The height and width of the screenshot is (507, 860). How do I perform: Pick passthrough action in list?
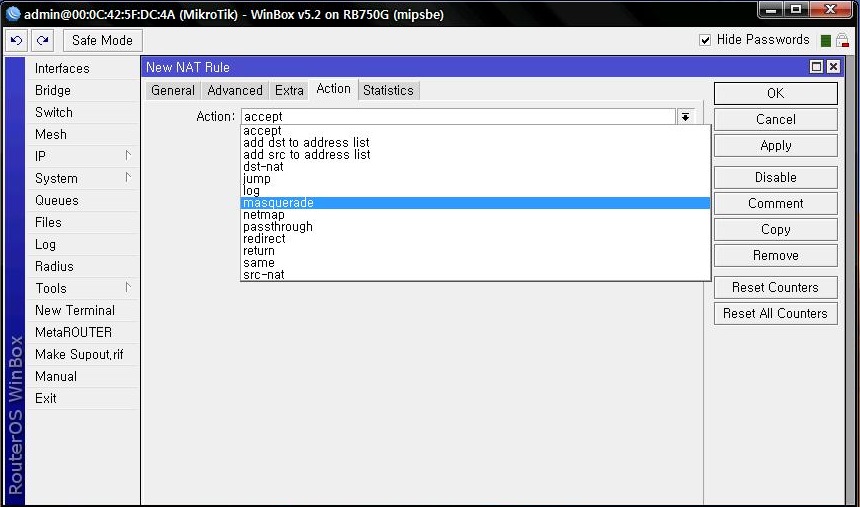click(x=476, y=227)
